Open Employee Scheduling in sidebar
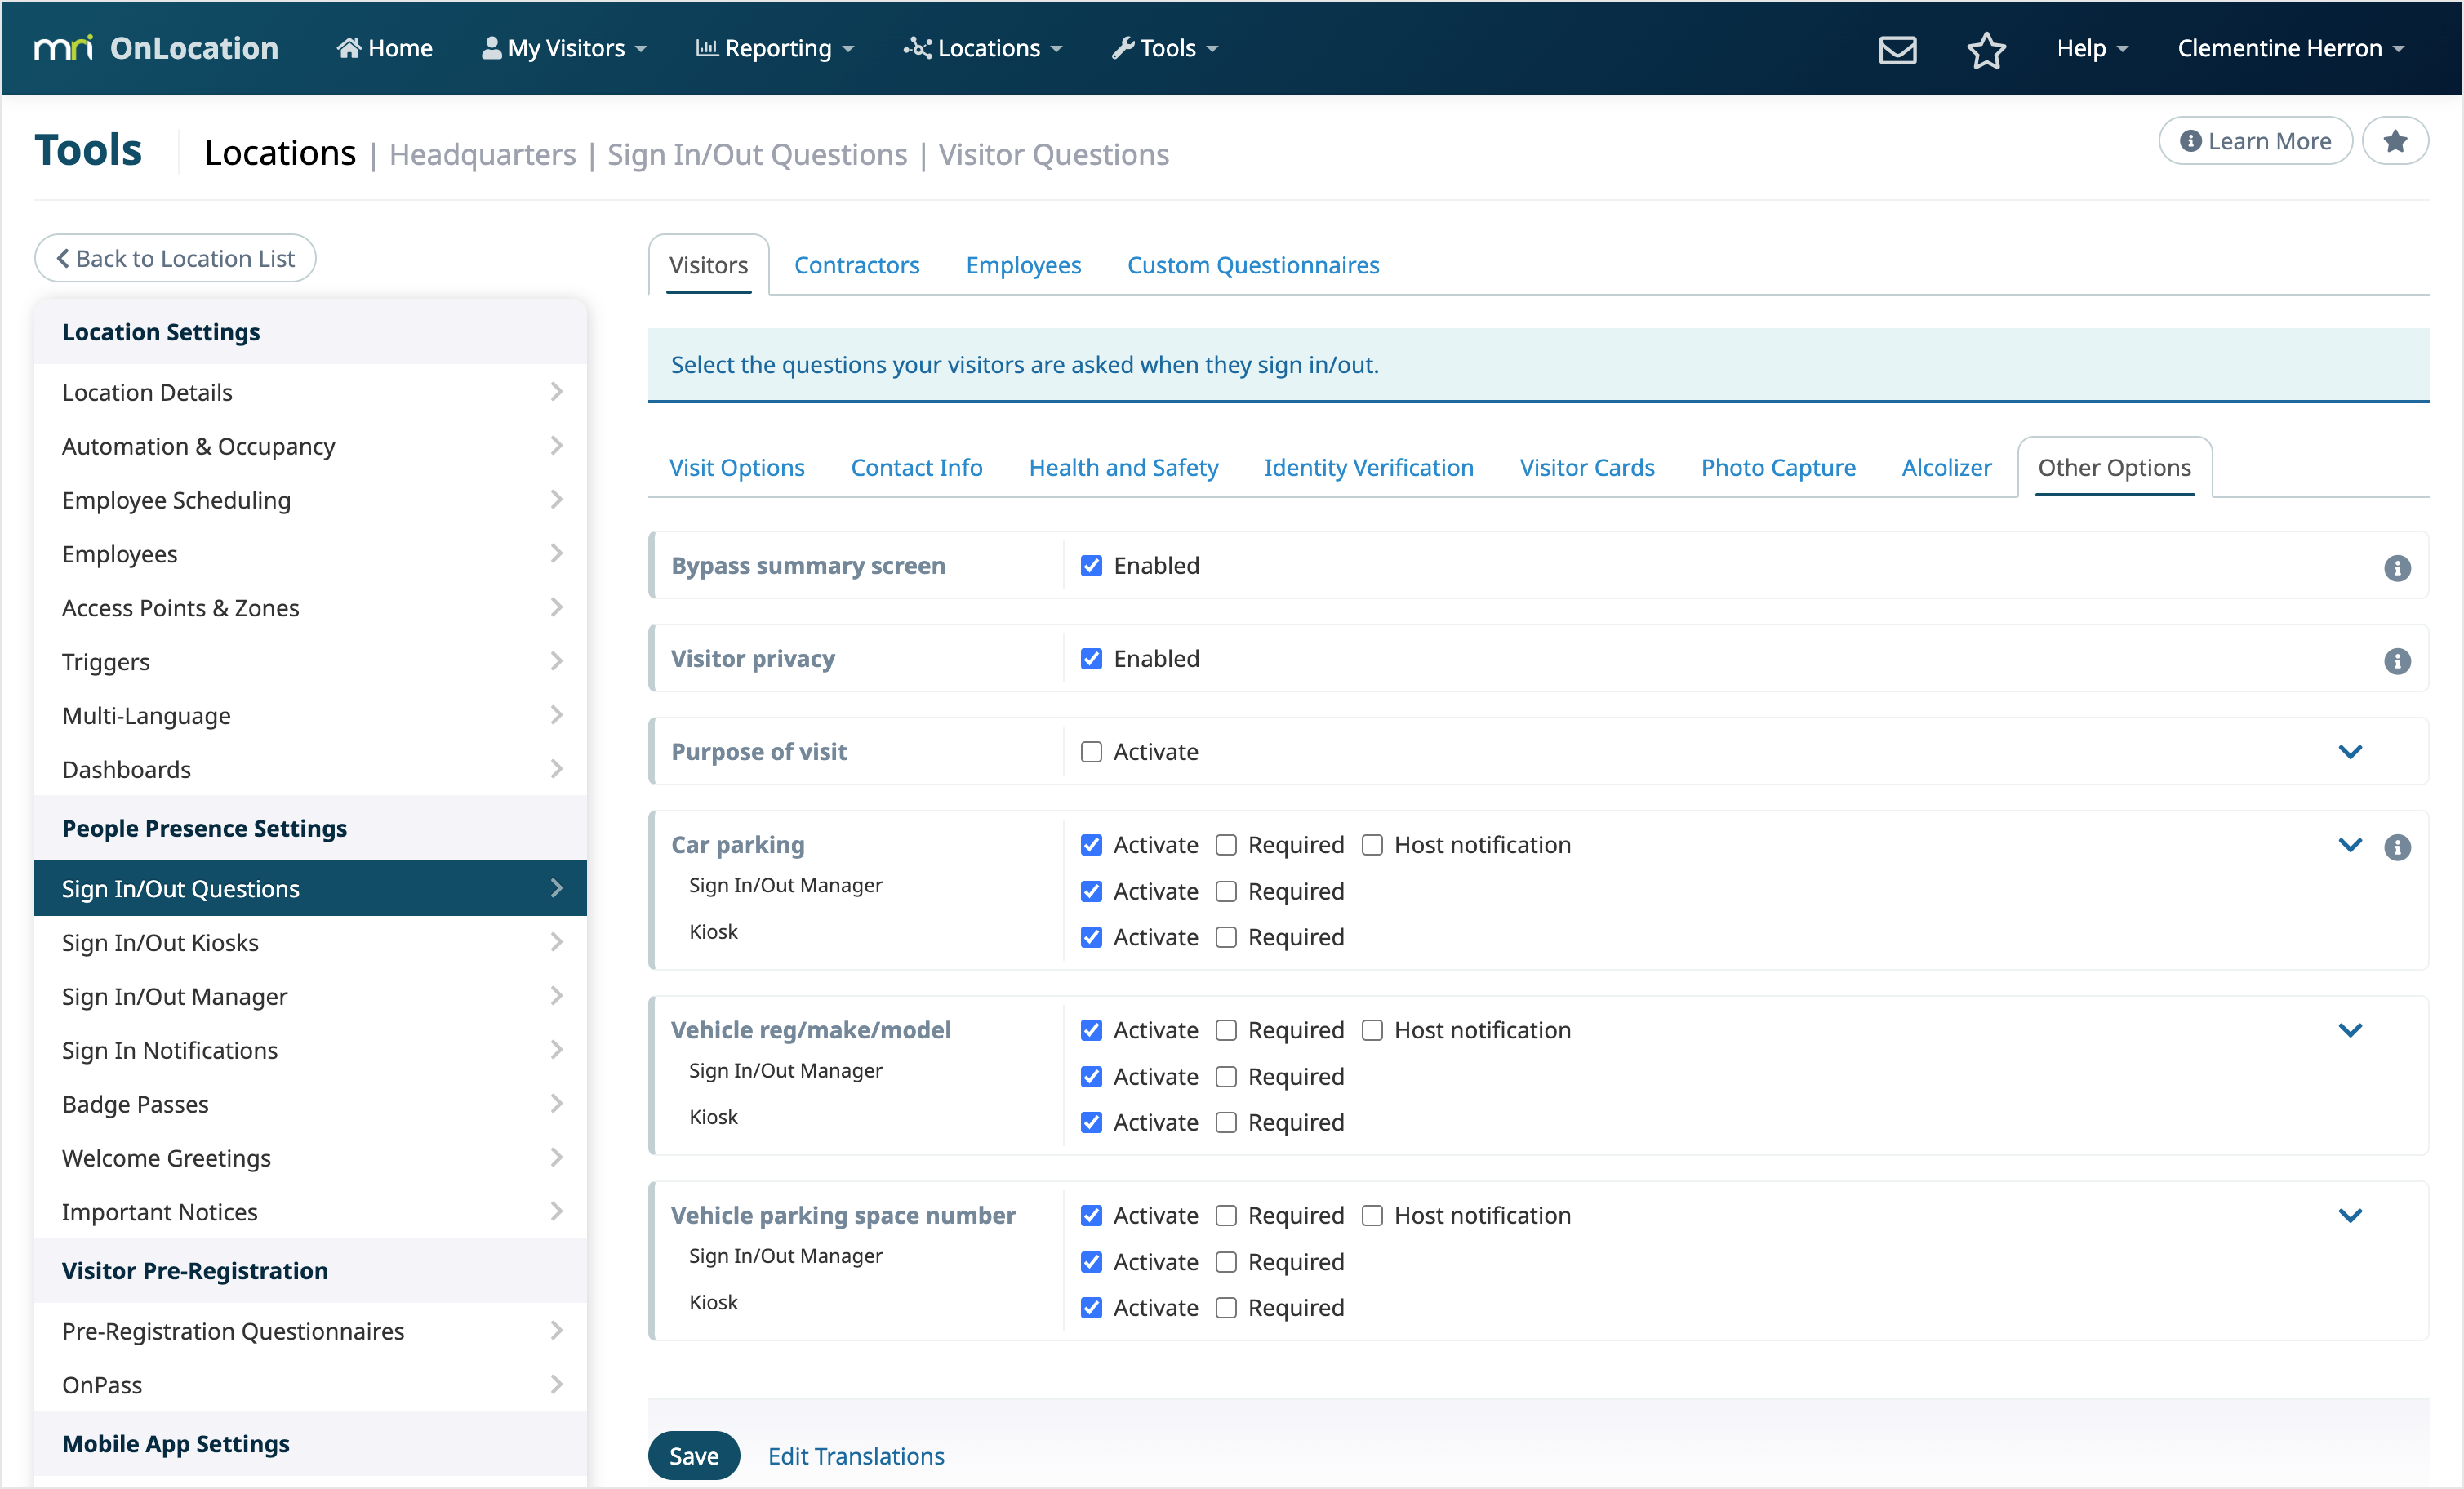Image resolution: width=2464 pixels, height=1489 pixels. pyautogui.click(x=310, y=500)
